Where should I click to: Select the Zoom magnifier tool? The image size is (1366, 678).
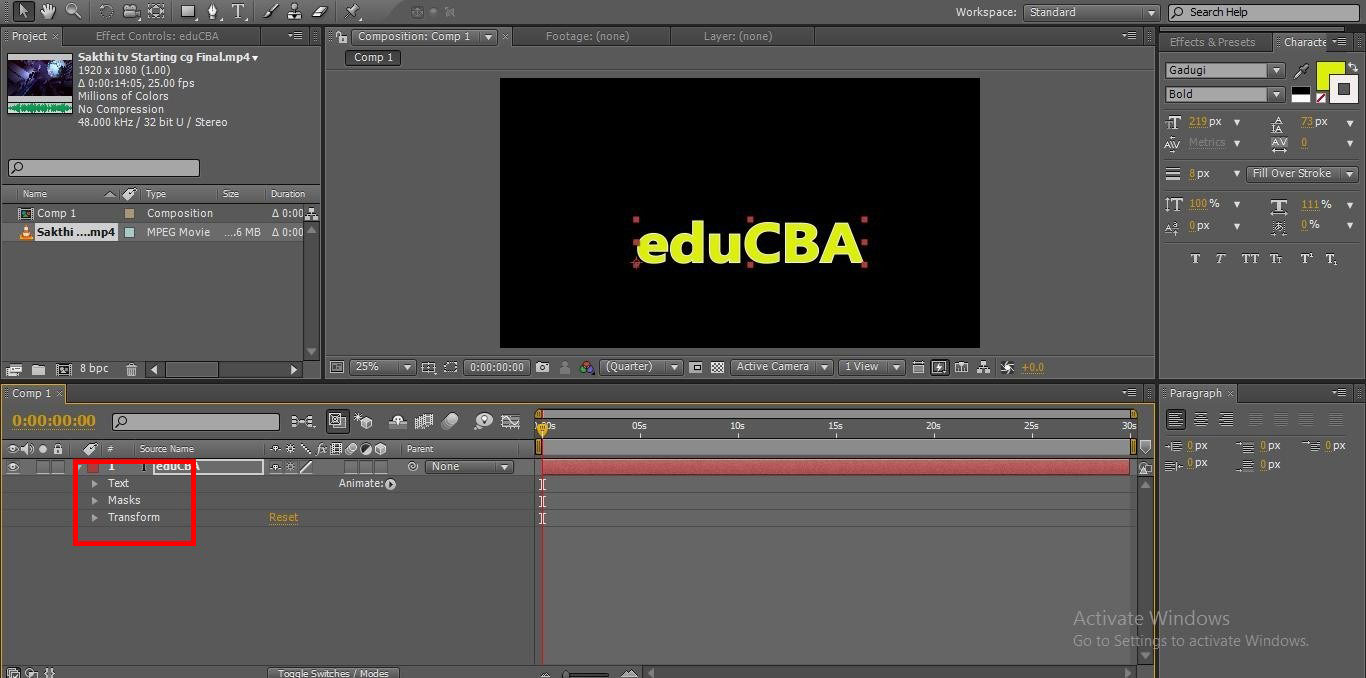73,11
